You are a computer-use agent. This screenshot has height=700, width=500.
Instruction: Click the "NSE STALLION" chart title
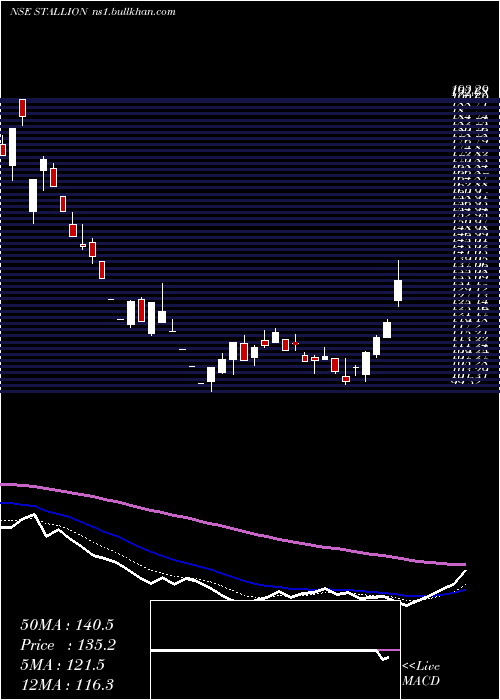[48, 12]
